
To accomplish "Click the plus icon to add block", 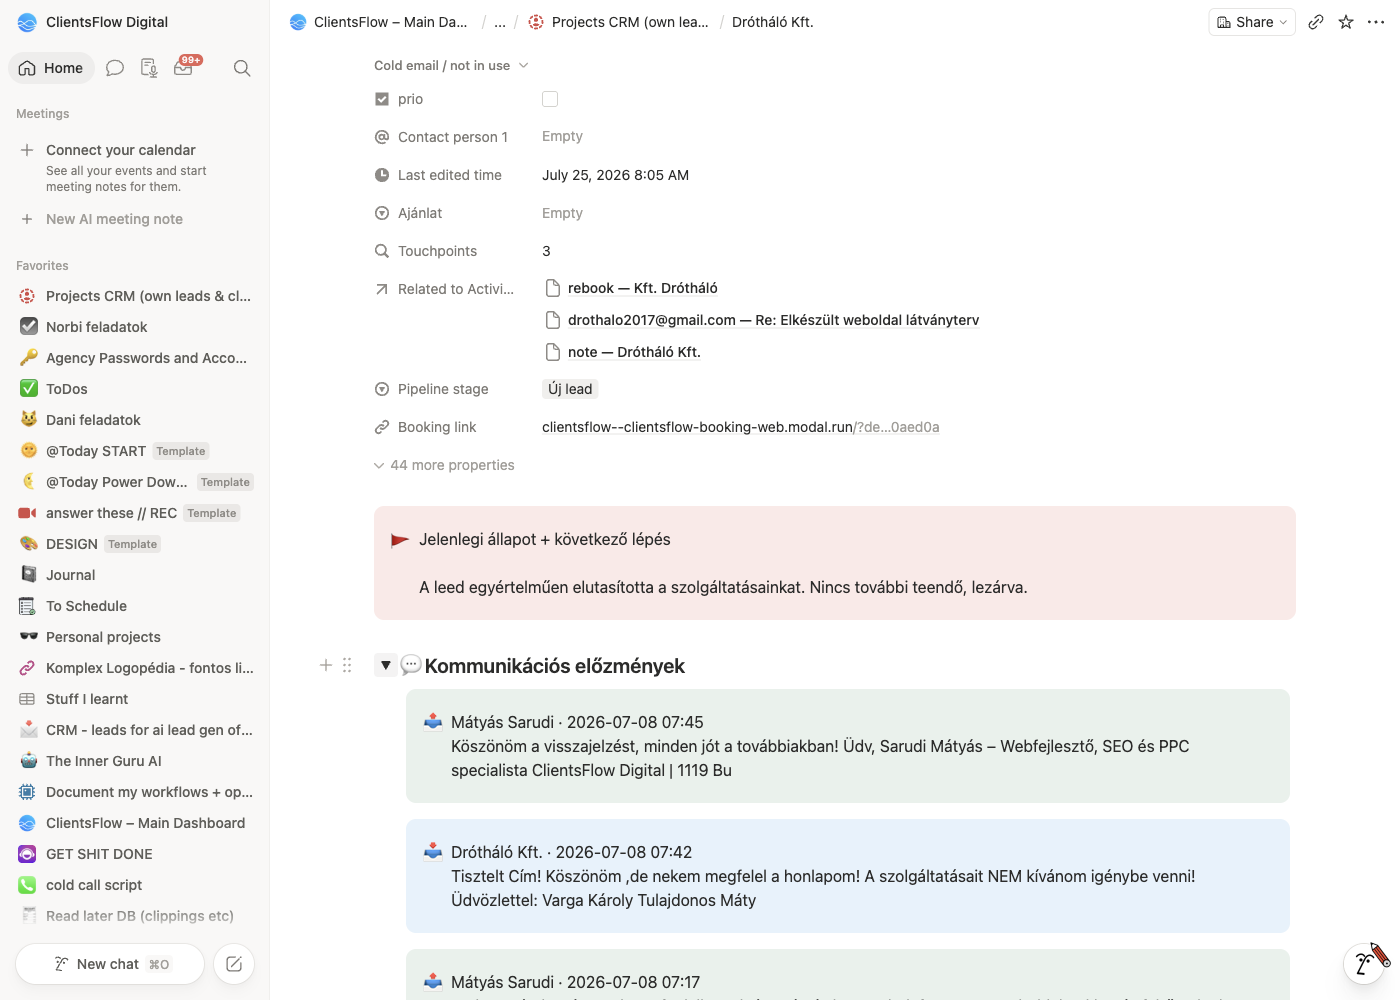I will tap(326, 665).
